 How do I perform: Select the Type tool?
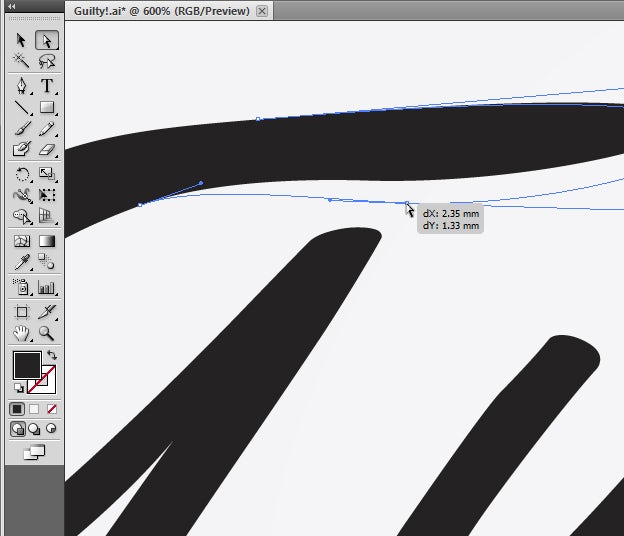tap(46, 87)
